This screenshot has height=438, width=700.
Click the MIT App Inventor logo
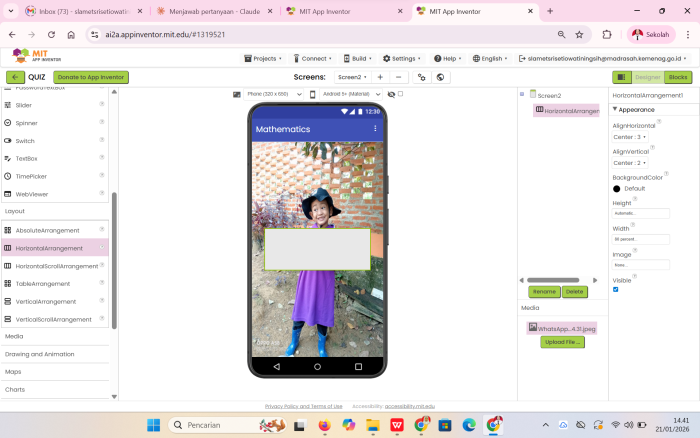37,56
